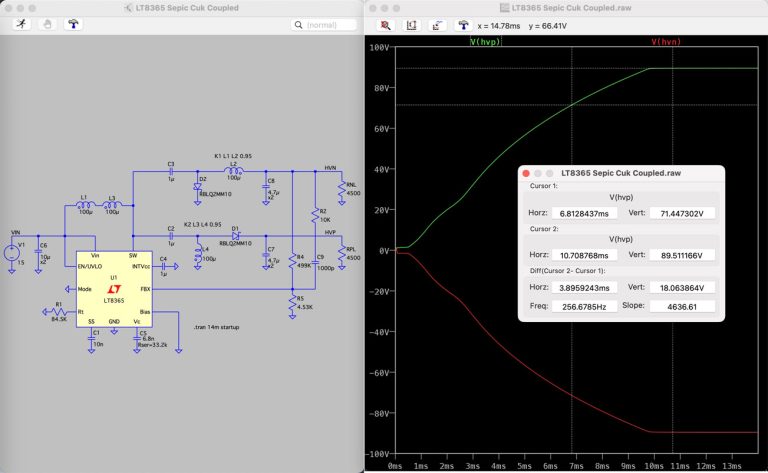Click Diff Horz value 3.8959243ms
768x473 pixels.
584,287
